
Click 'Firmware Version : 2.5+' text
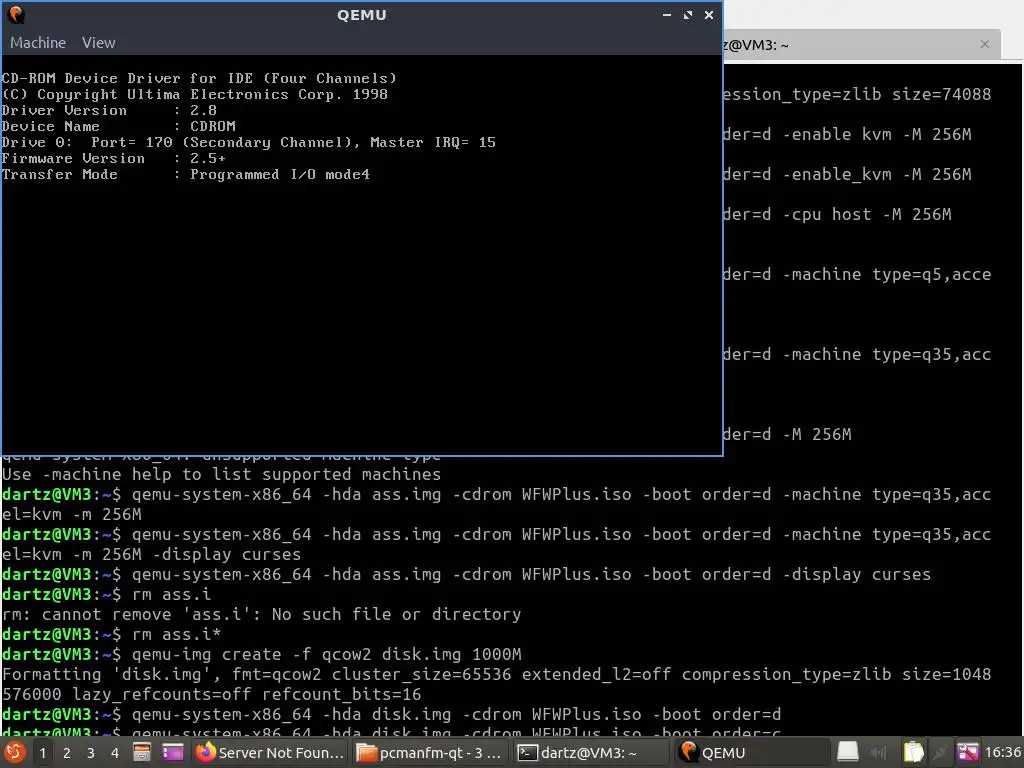pyautogui.click(x=114, y=158)
